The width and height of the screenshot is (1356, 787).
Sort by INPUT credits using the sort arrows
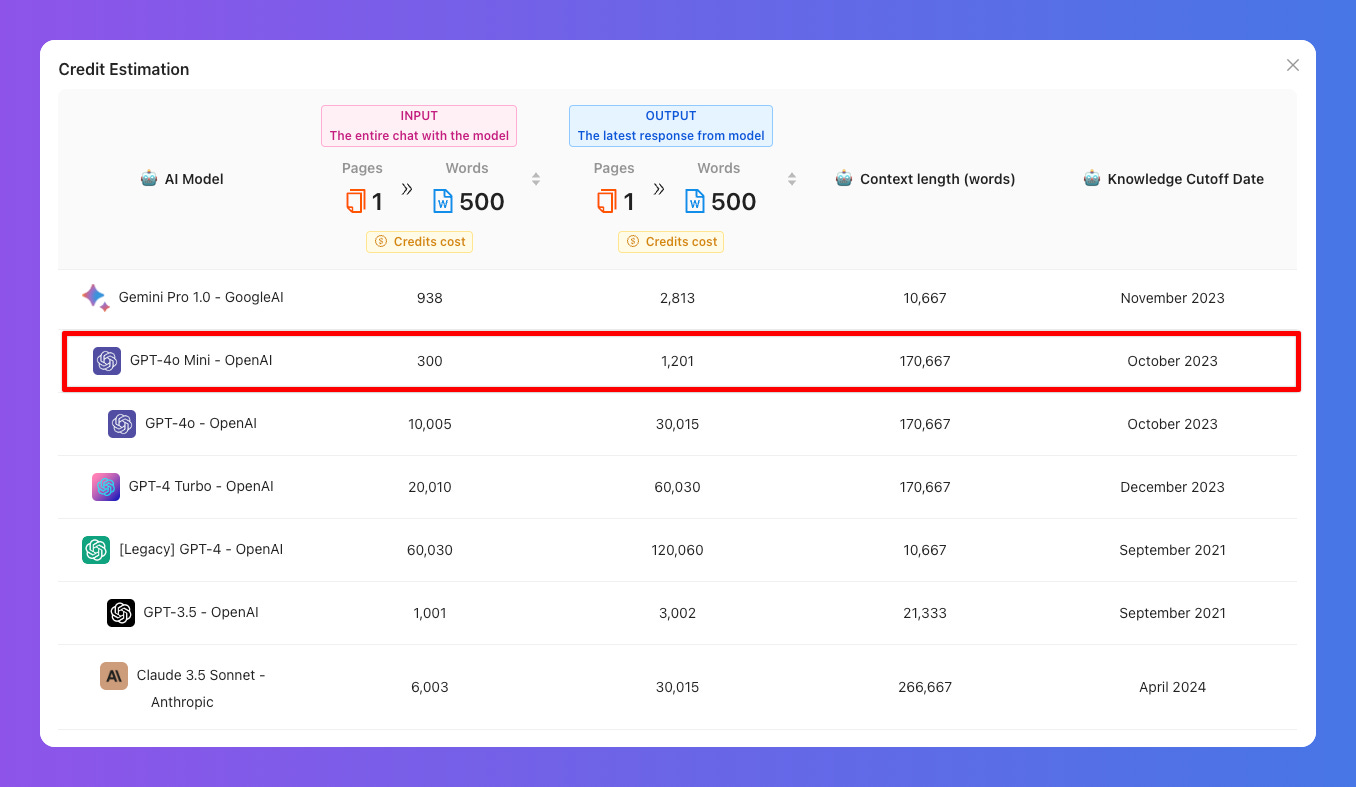click(536, 179)
